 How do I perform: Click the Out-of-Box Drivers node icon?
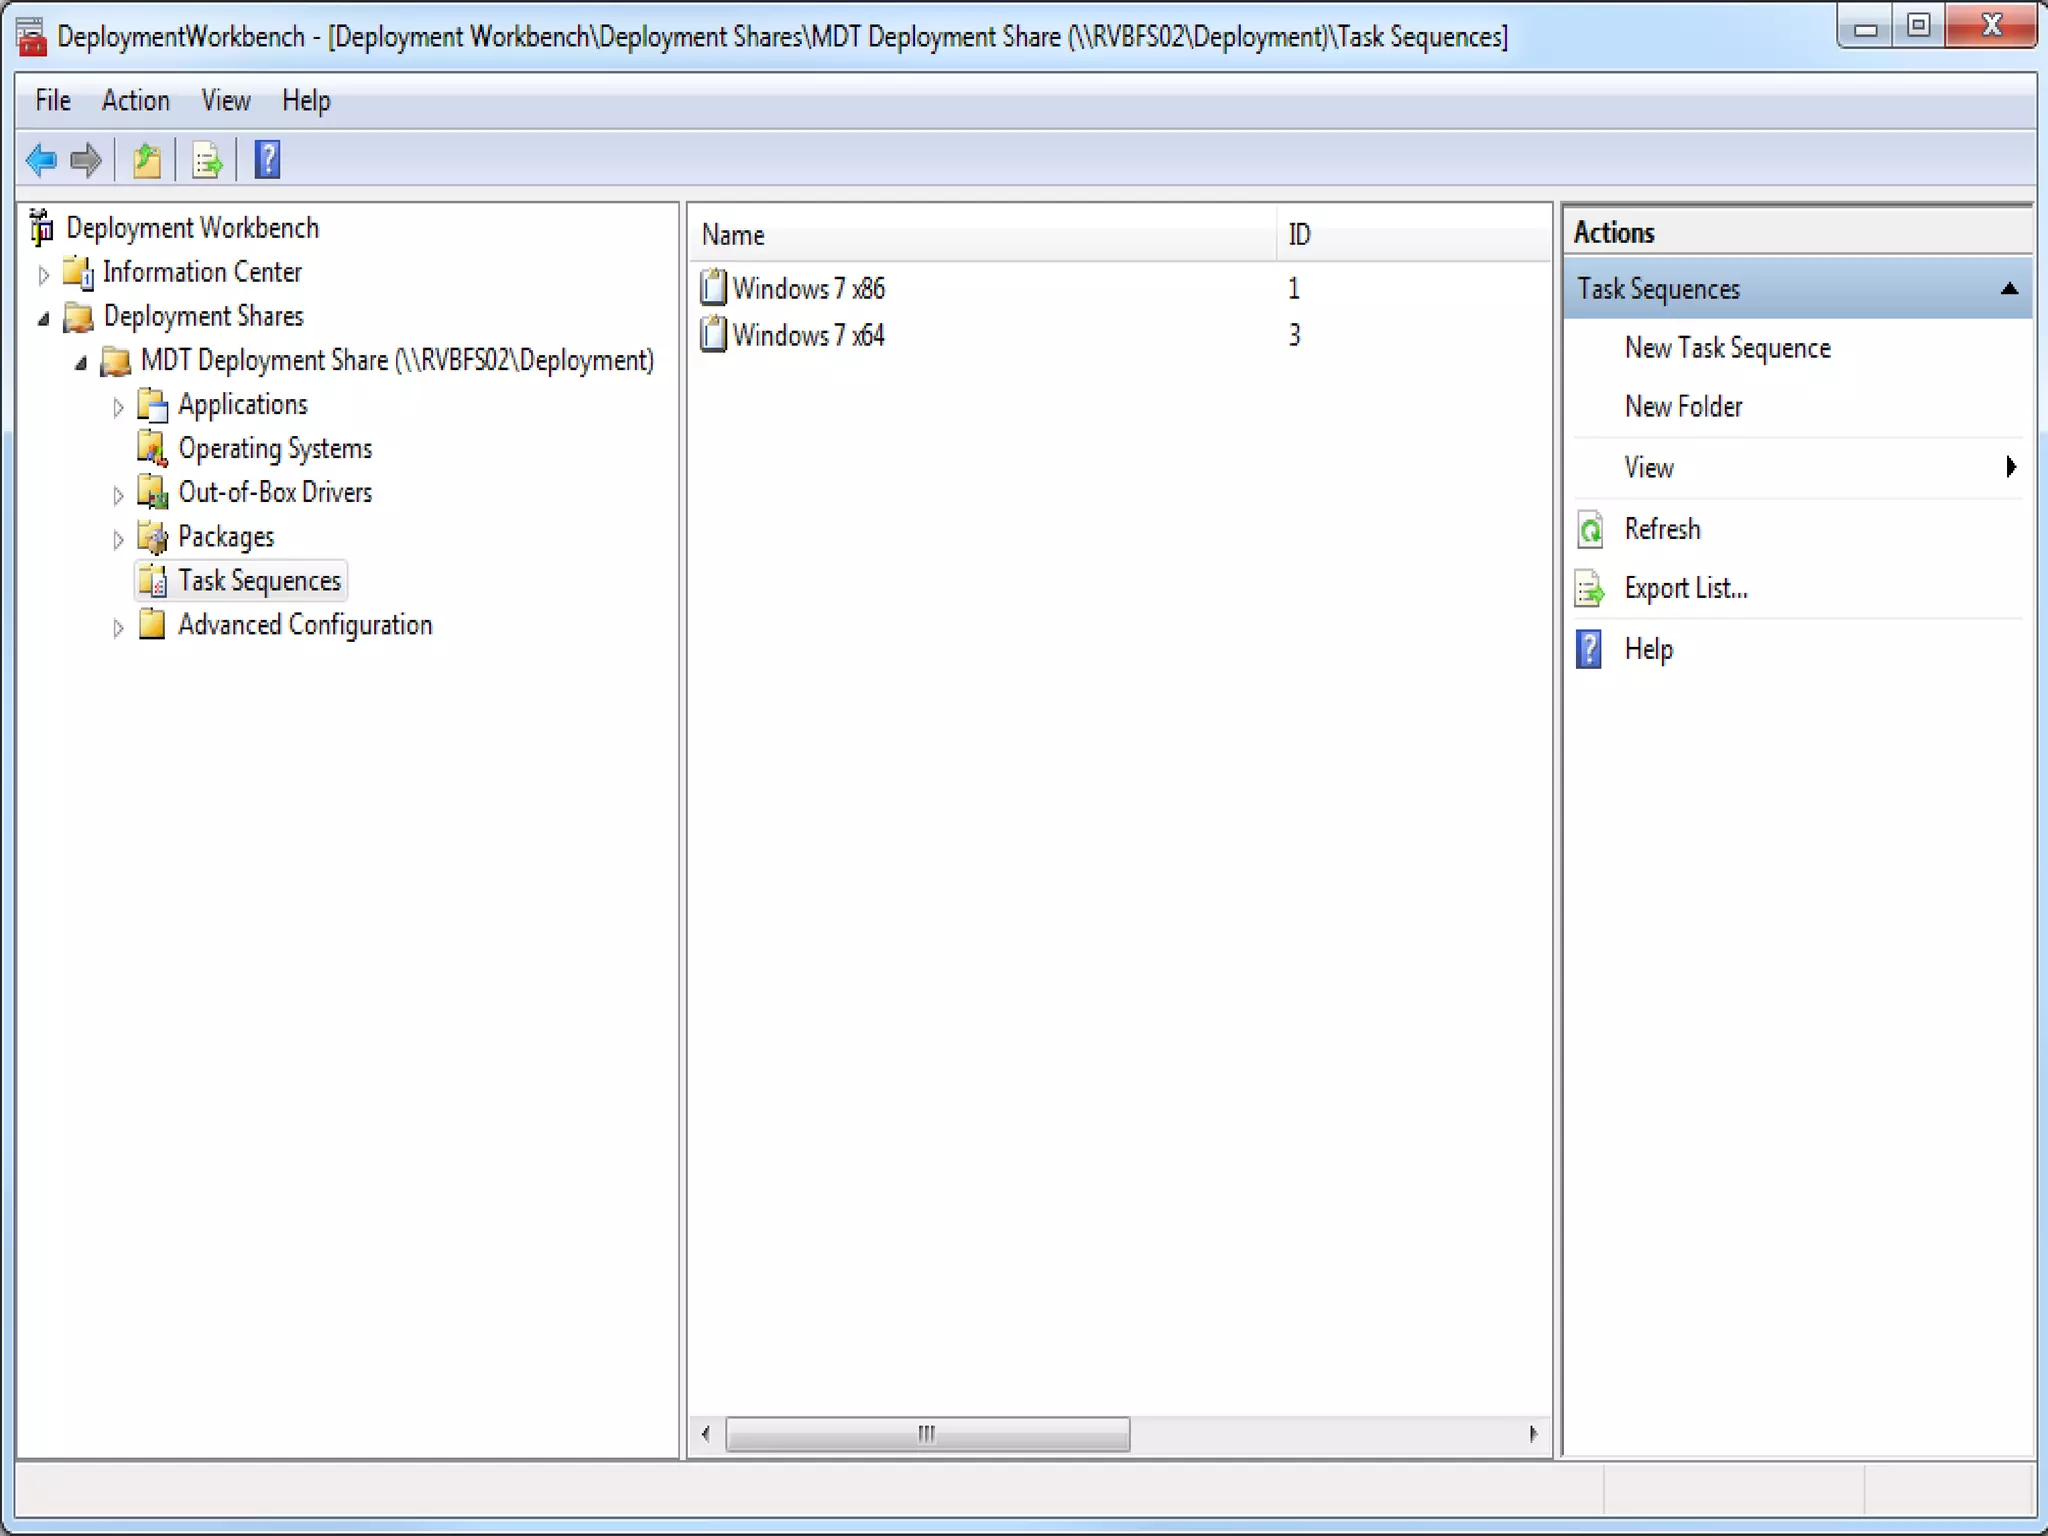coord(152,493)
